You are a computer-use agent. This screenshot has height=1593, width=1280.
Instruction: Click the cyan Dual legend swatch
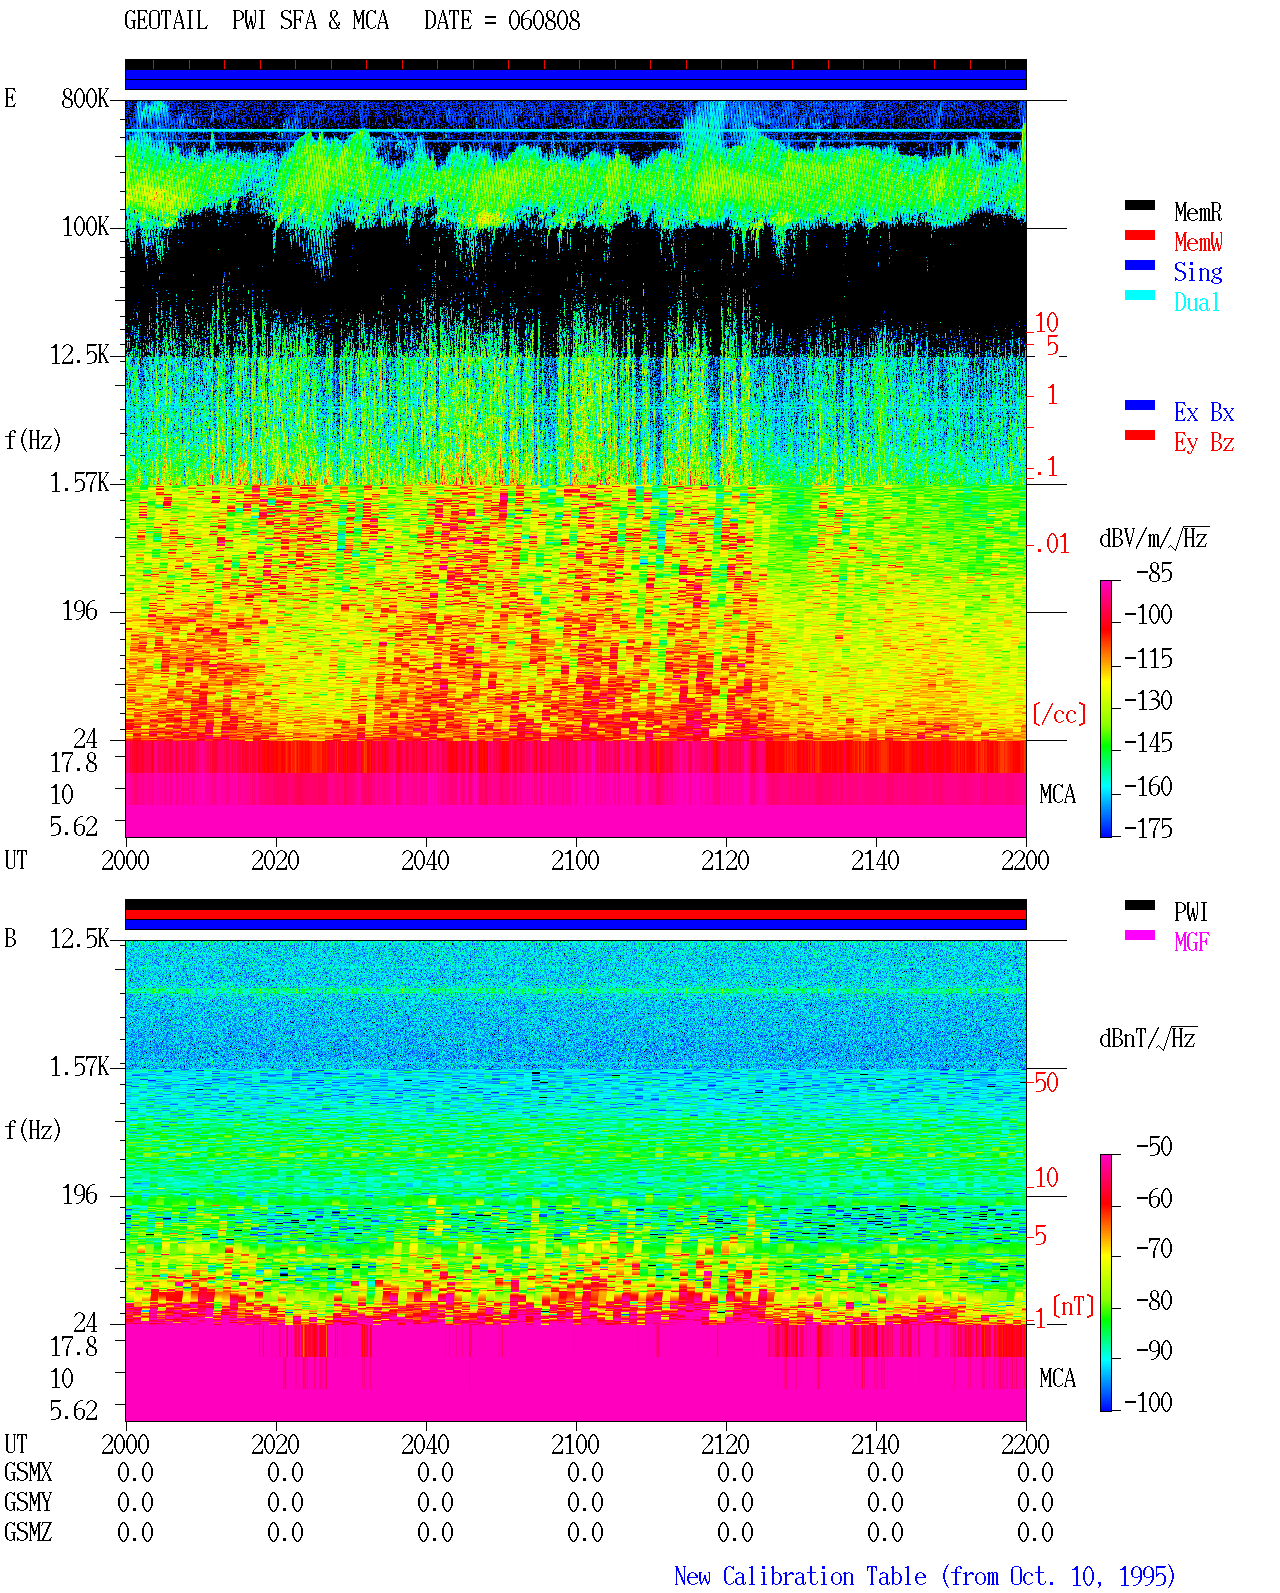pos(1140,296)
